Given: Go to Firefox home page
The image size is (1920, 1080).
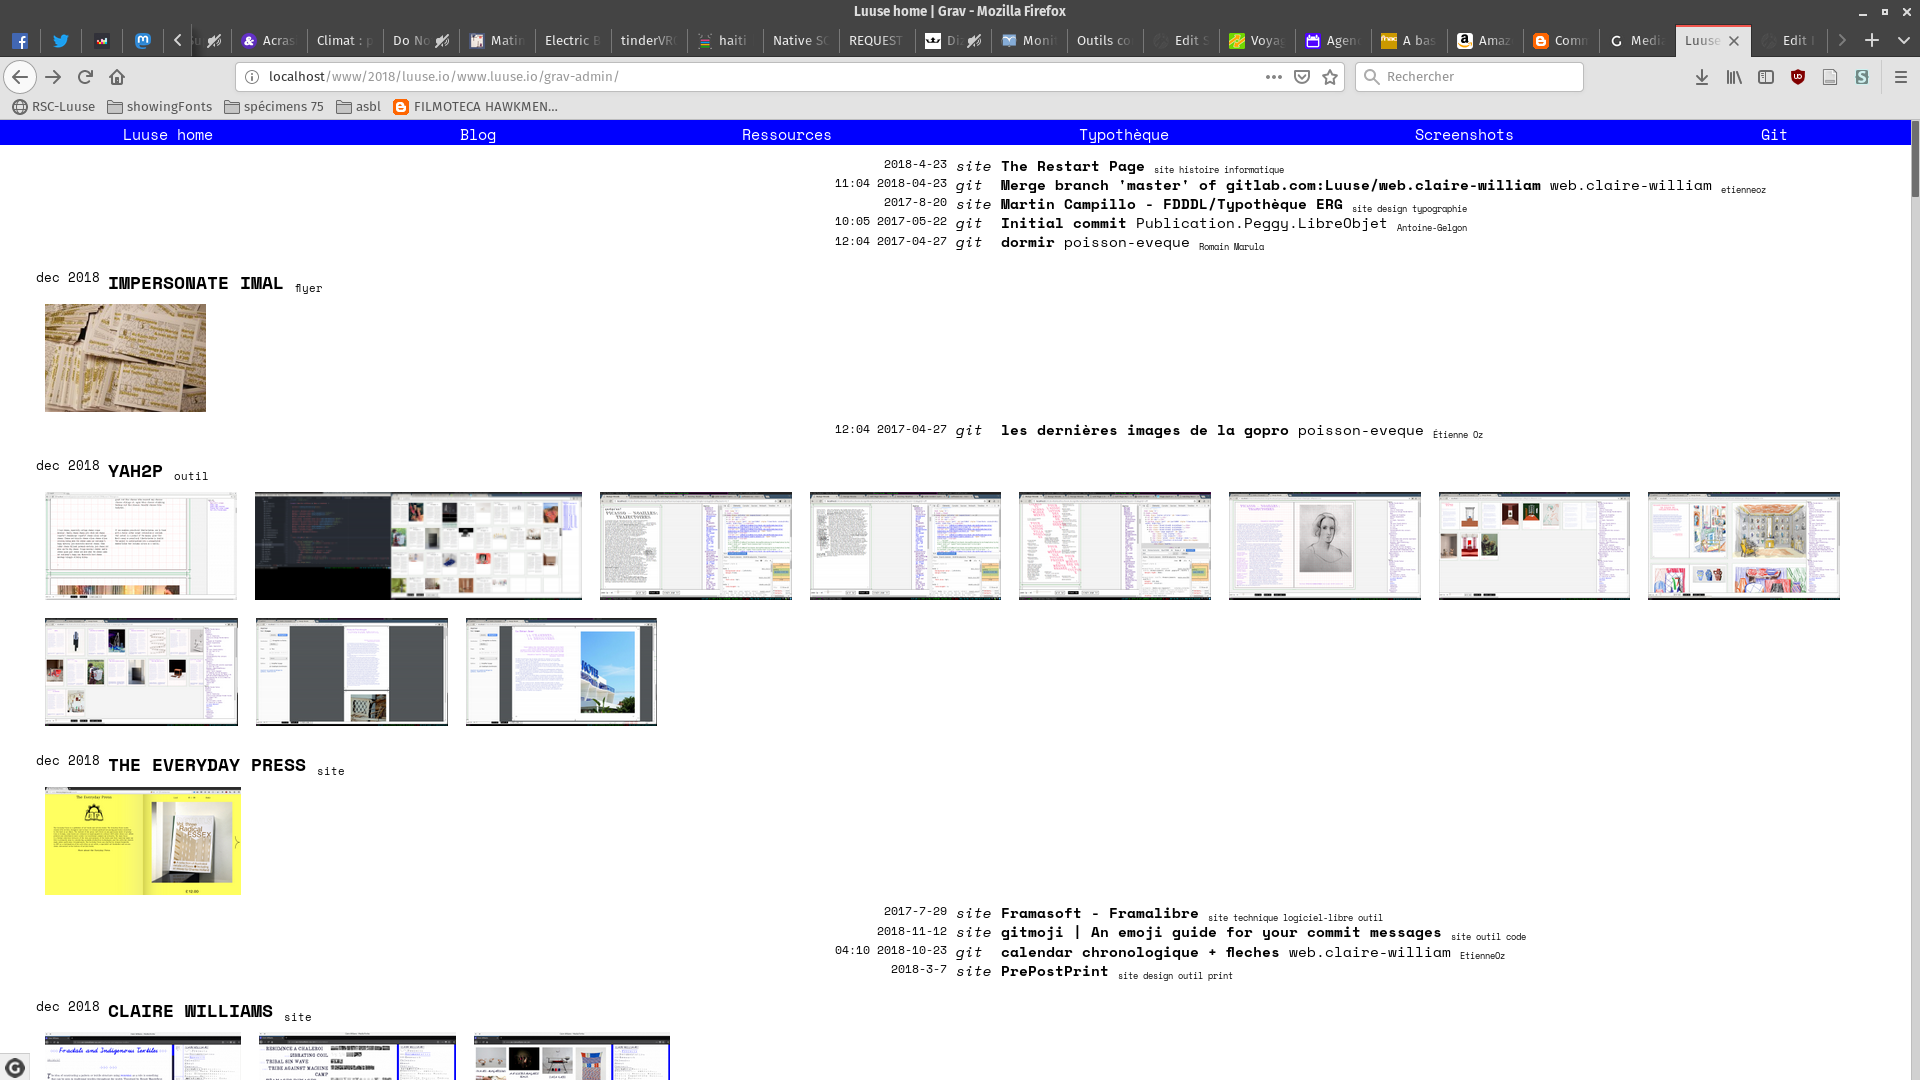Looking at the screenshot, I should (x=117, y=77).
